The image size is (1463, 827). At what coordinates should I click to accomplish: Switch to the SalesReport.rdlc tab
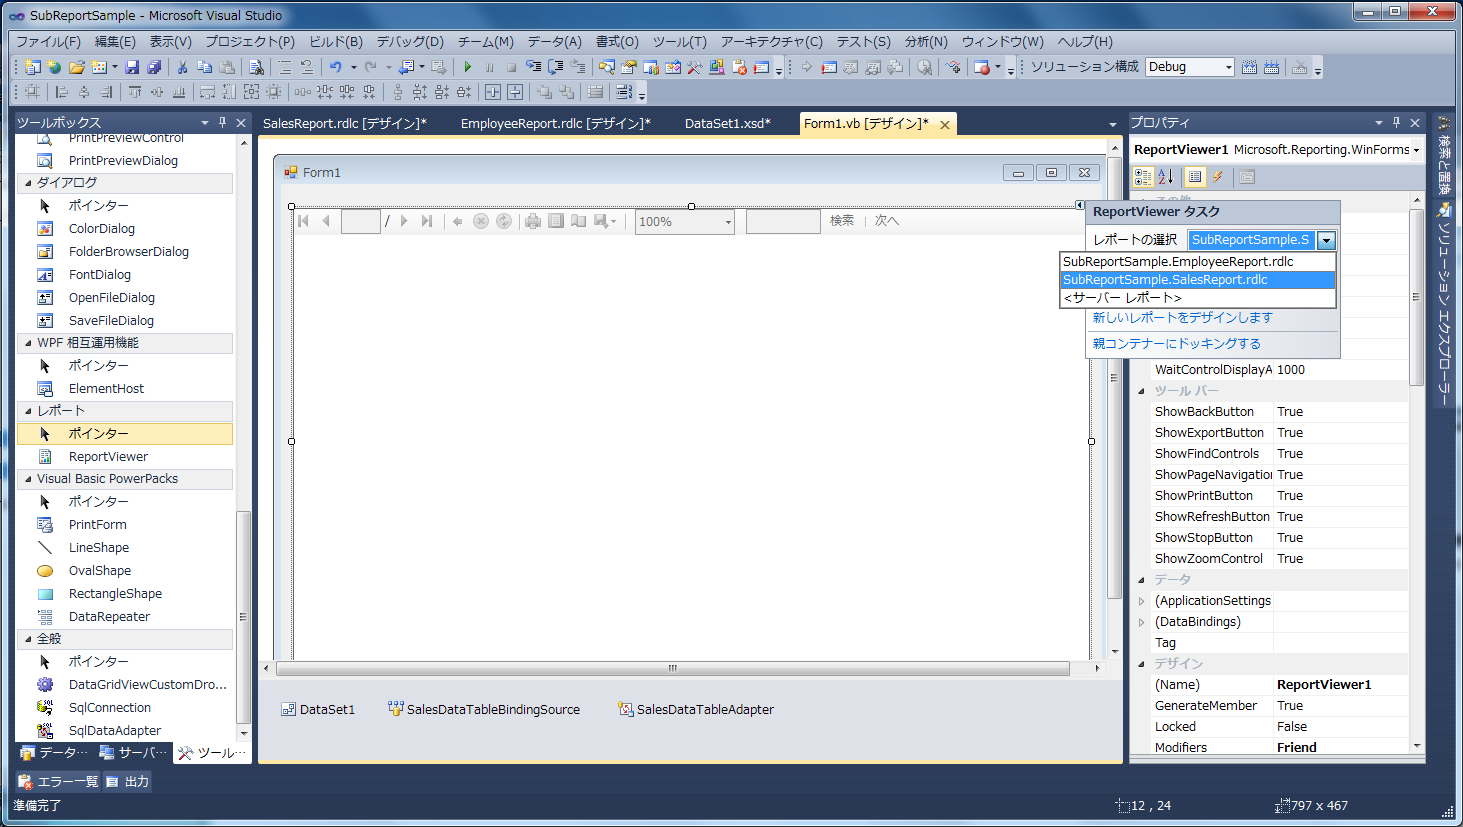pos(345,123)
